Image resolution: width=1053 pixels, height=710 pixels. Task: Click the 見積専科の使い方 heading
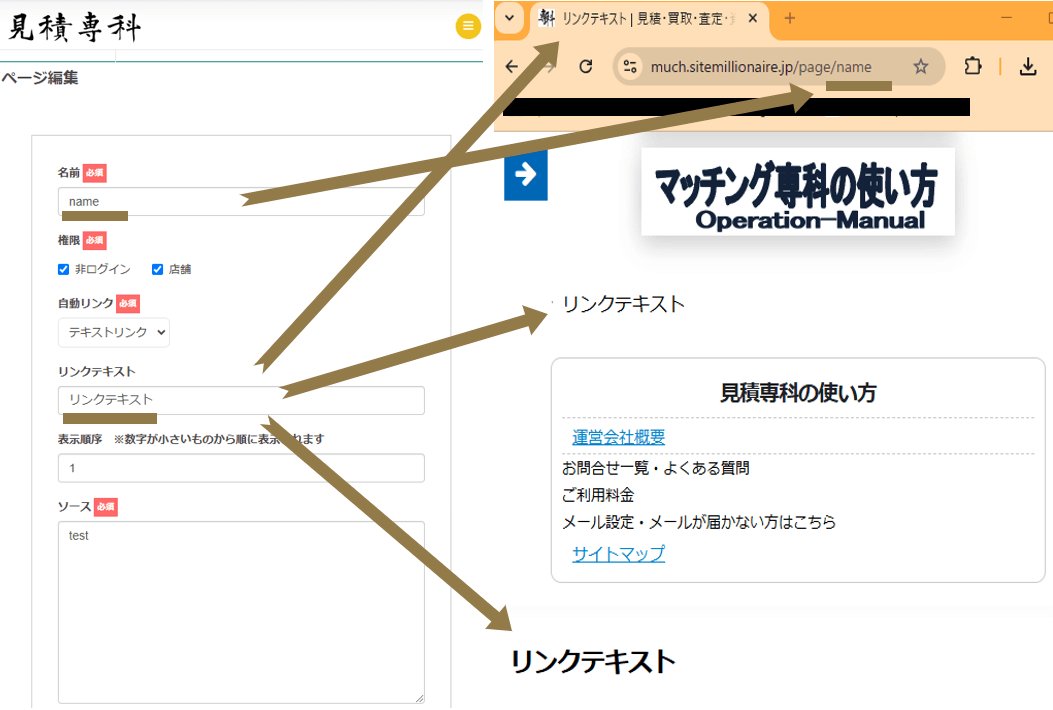(798, 393)
